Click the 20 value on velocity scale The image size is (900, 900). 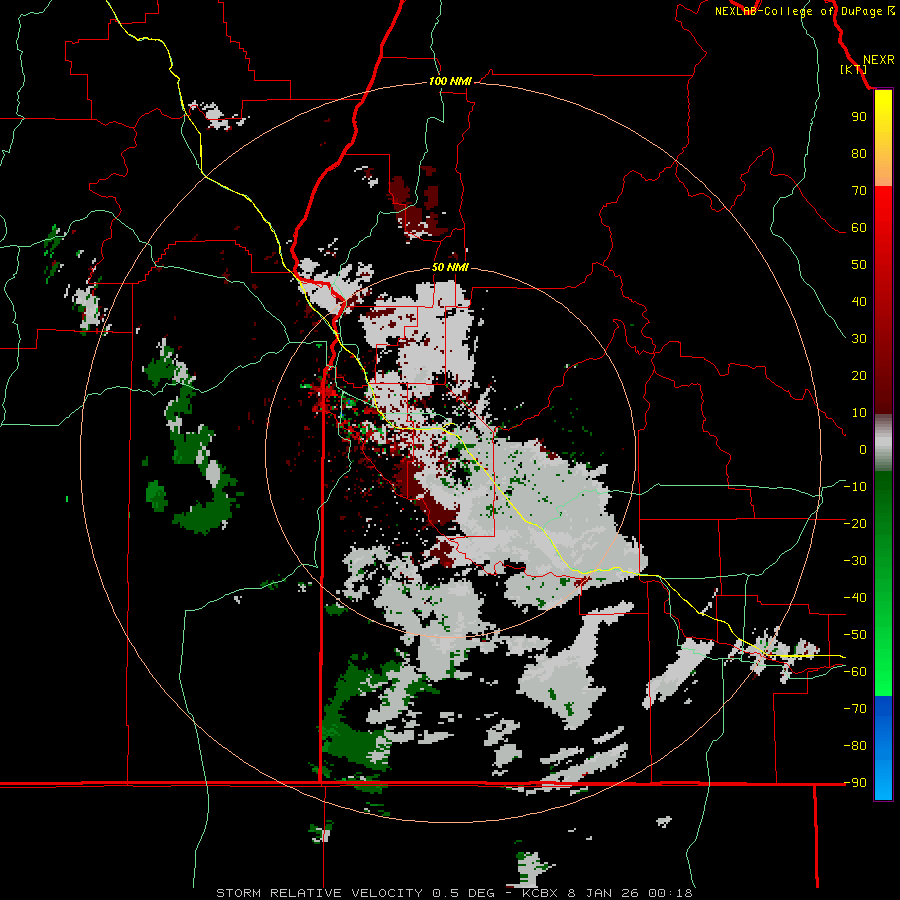(859, 376)
